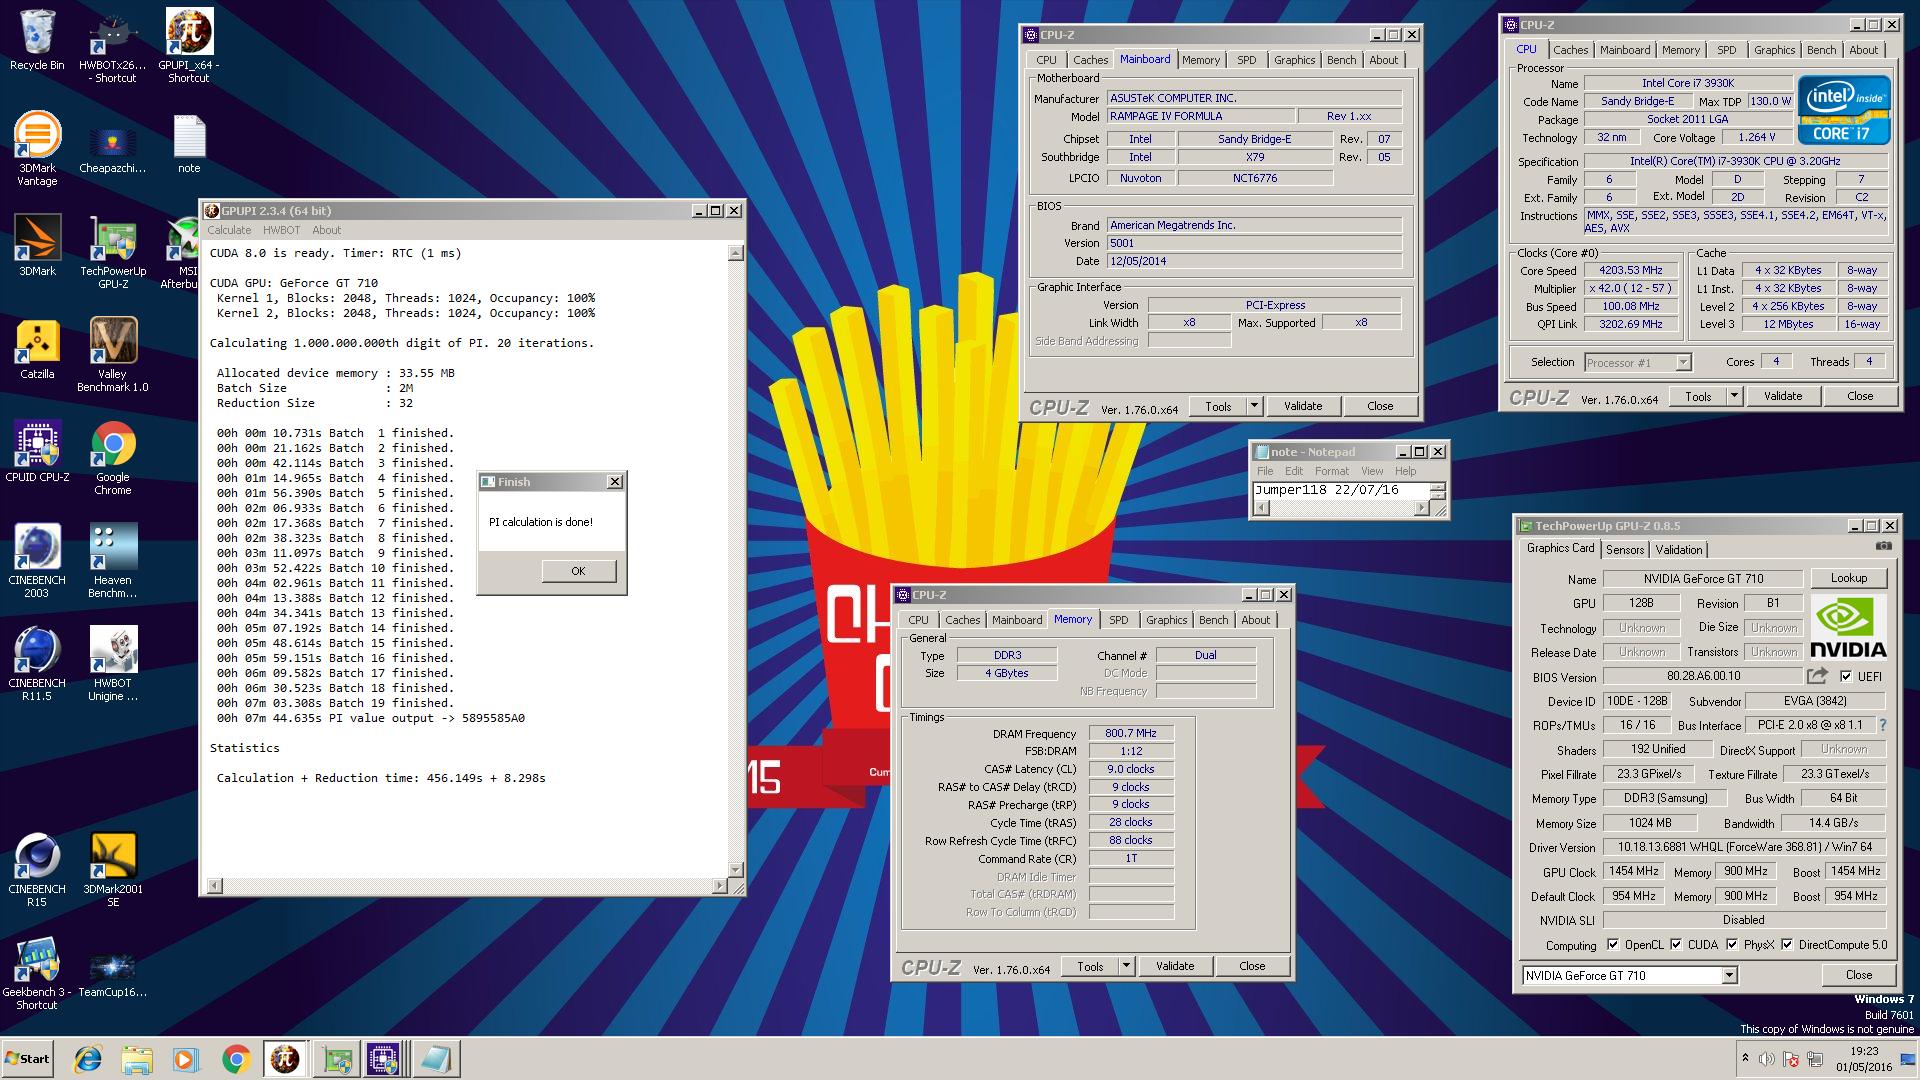Open the Recycle Bin desktop icon
This screenshot has height=1080, width=1920.
click(37, 40)
